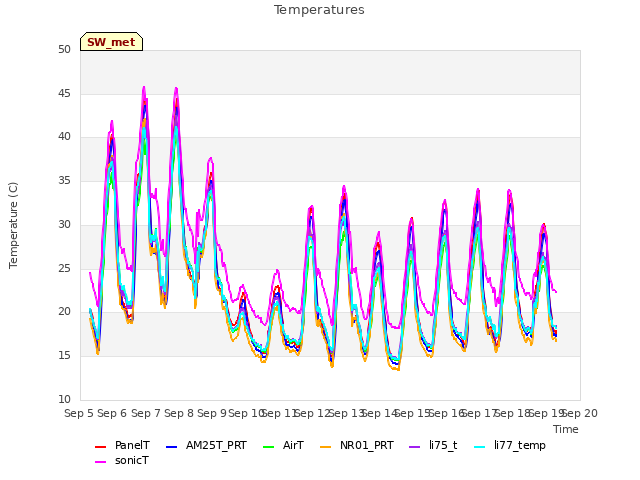Click the orange NR01_PRT color marker
Image resolution: width=640 pixels, height=480 pixels.
(325, 447)
